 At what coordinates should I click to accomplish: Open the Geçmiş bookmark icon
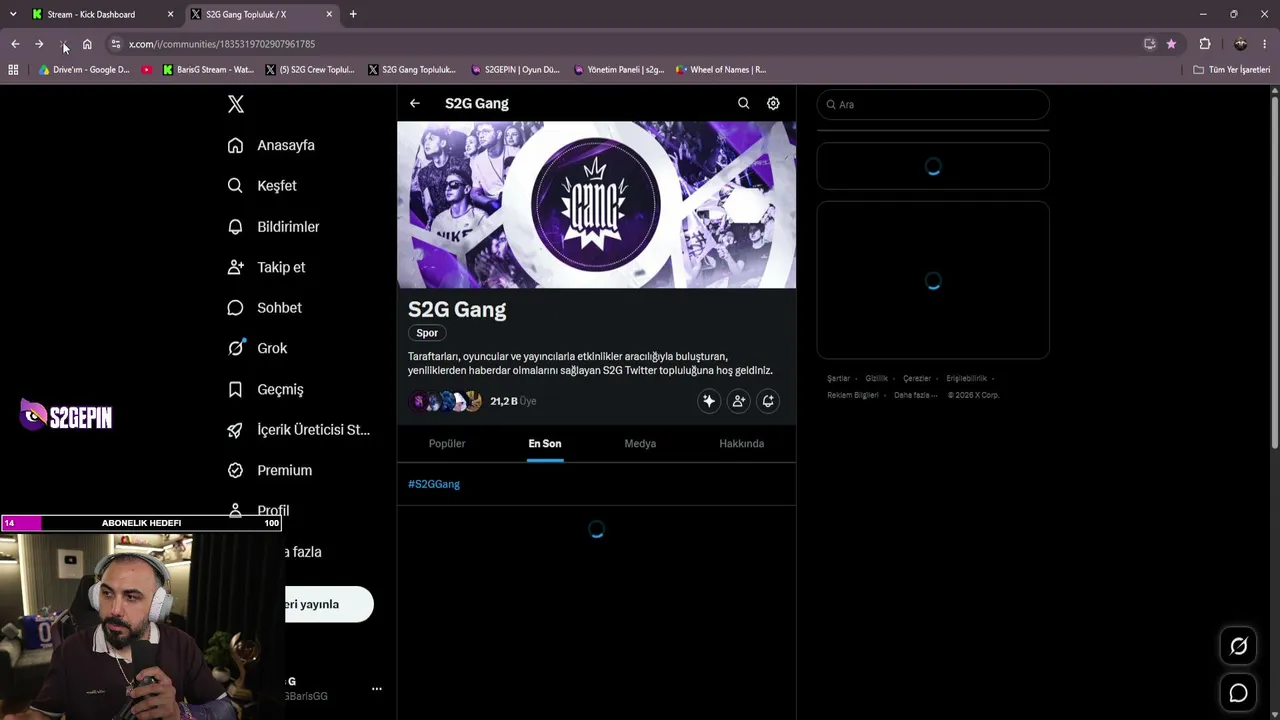(x=235, y=389)
